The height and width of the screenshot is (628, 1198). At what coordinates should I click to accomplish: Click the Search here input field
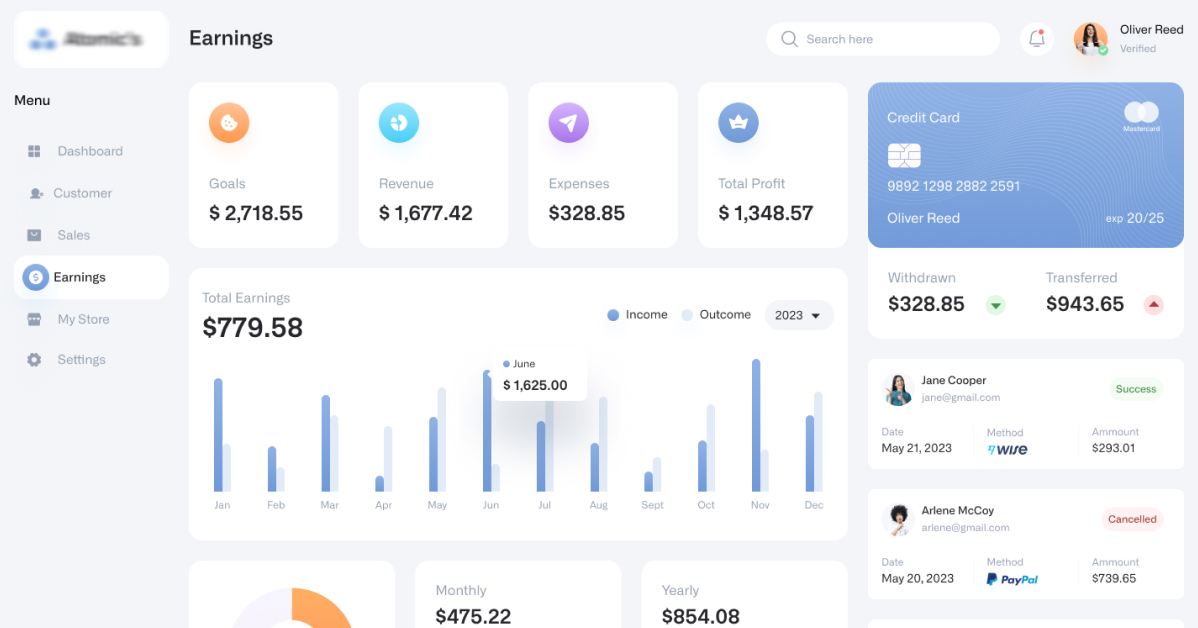[883, 39]
